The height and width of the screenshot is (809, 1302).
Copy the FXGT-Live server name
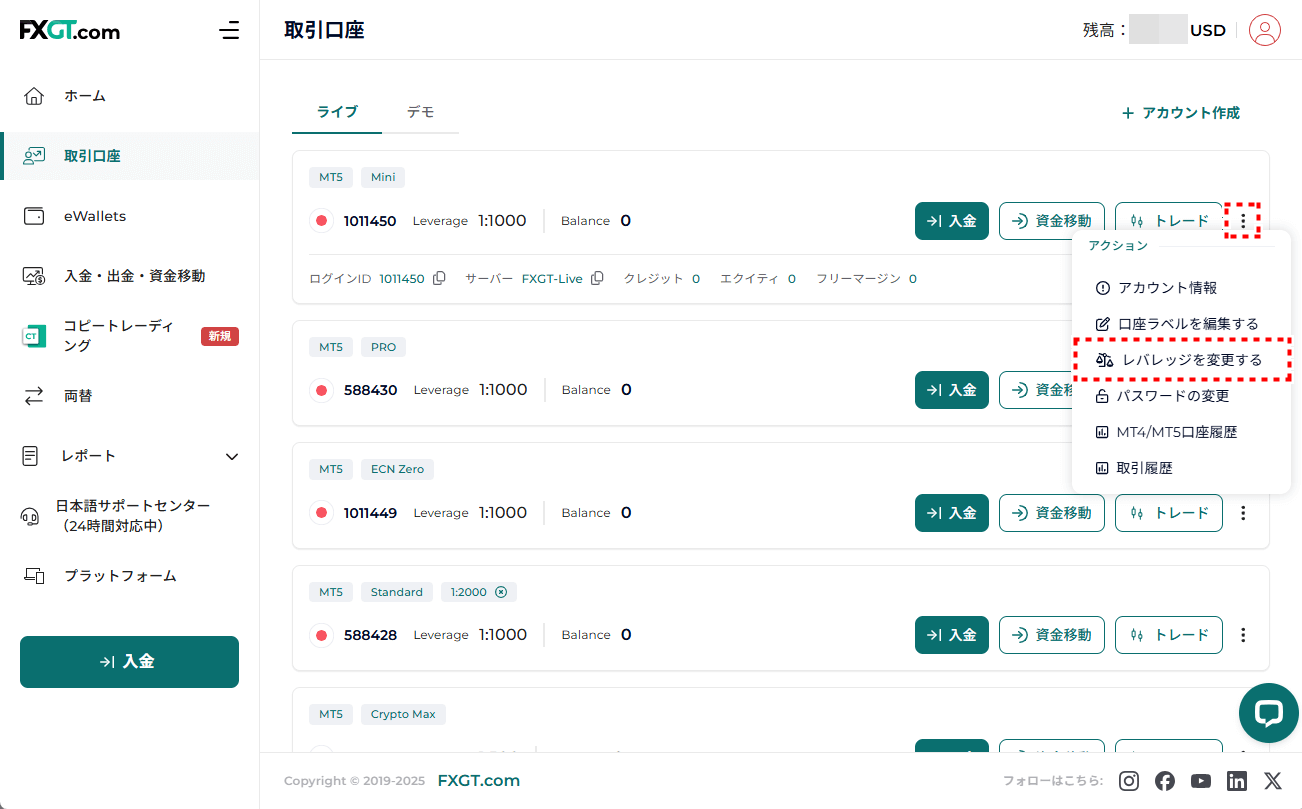click(x=597, y=279)
